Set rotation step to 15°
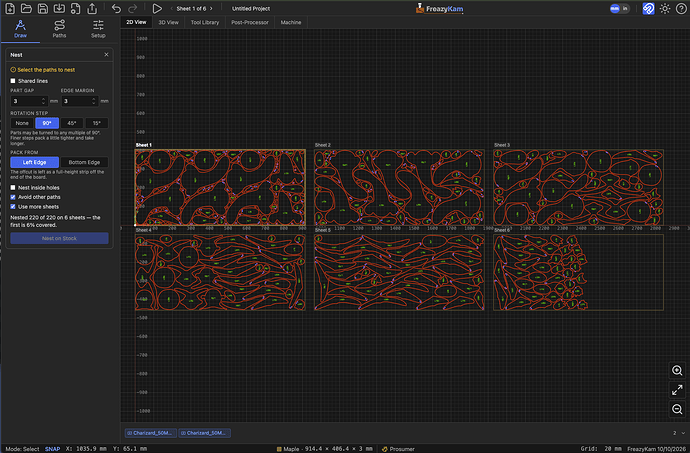 click(x=97, y=123)
